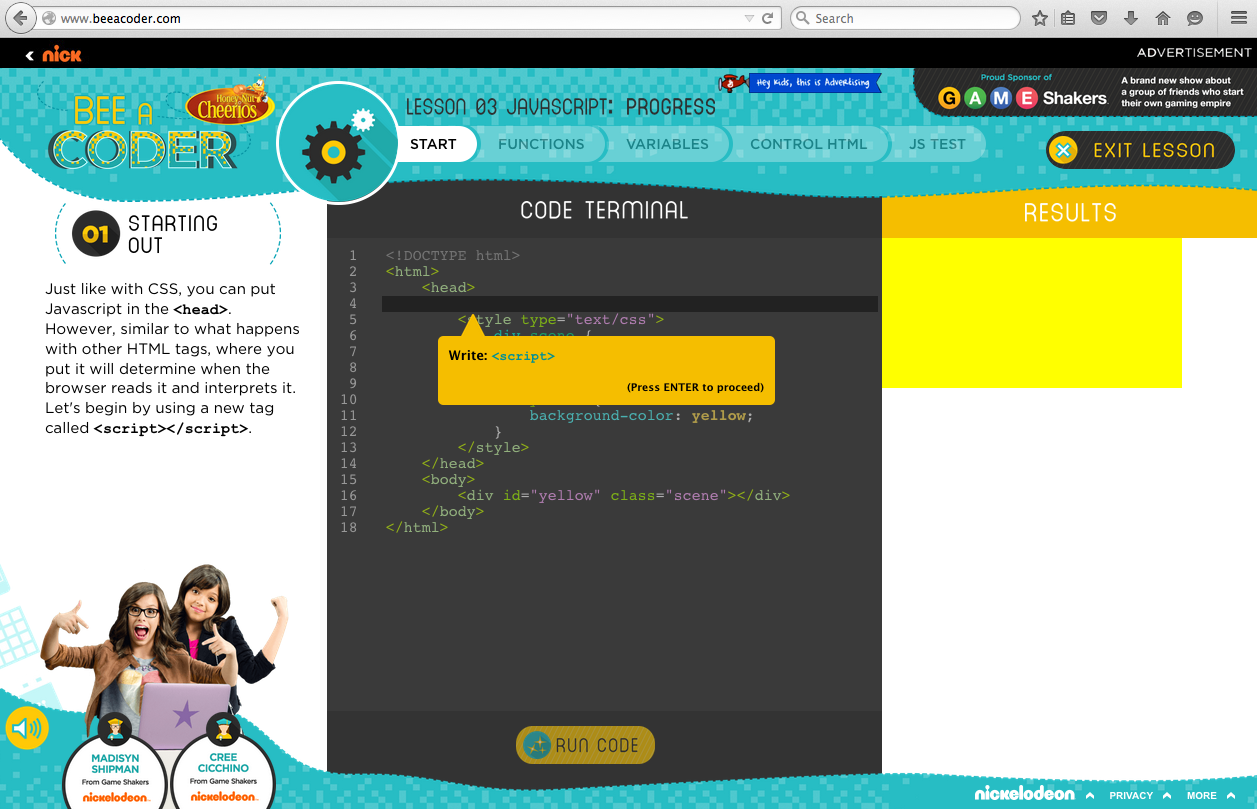Click 'Lesson 03 Javascript: Progress' title
The width and height of the screenshot is (1257, 809).
pyautogui.click(x=560, y=107)
